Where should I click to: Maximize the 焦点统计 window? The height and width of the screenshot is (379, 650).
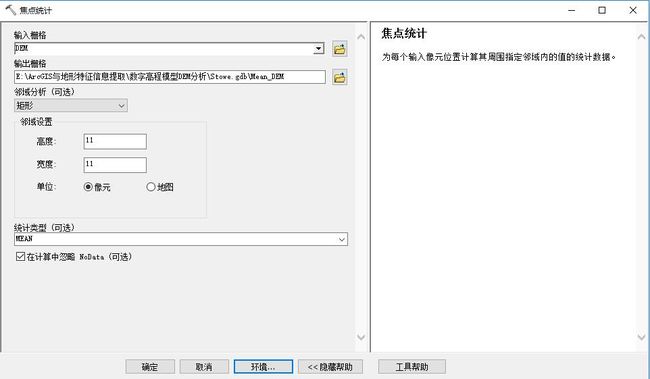pyautogui.click(x=602, y=10)
